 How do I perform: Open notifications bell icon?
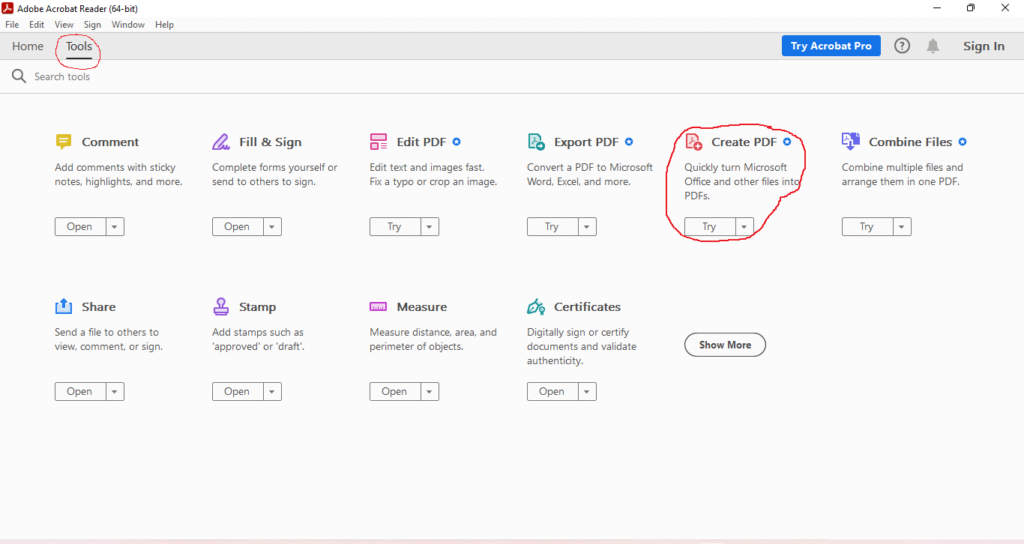pyautogui.click(x=933, y=46)
